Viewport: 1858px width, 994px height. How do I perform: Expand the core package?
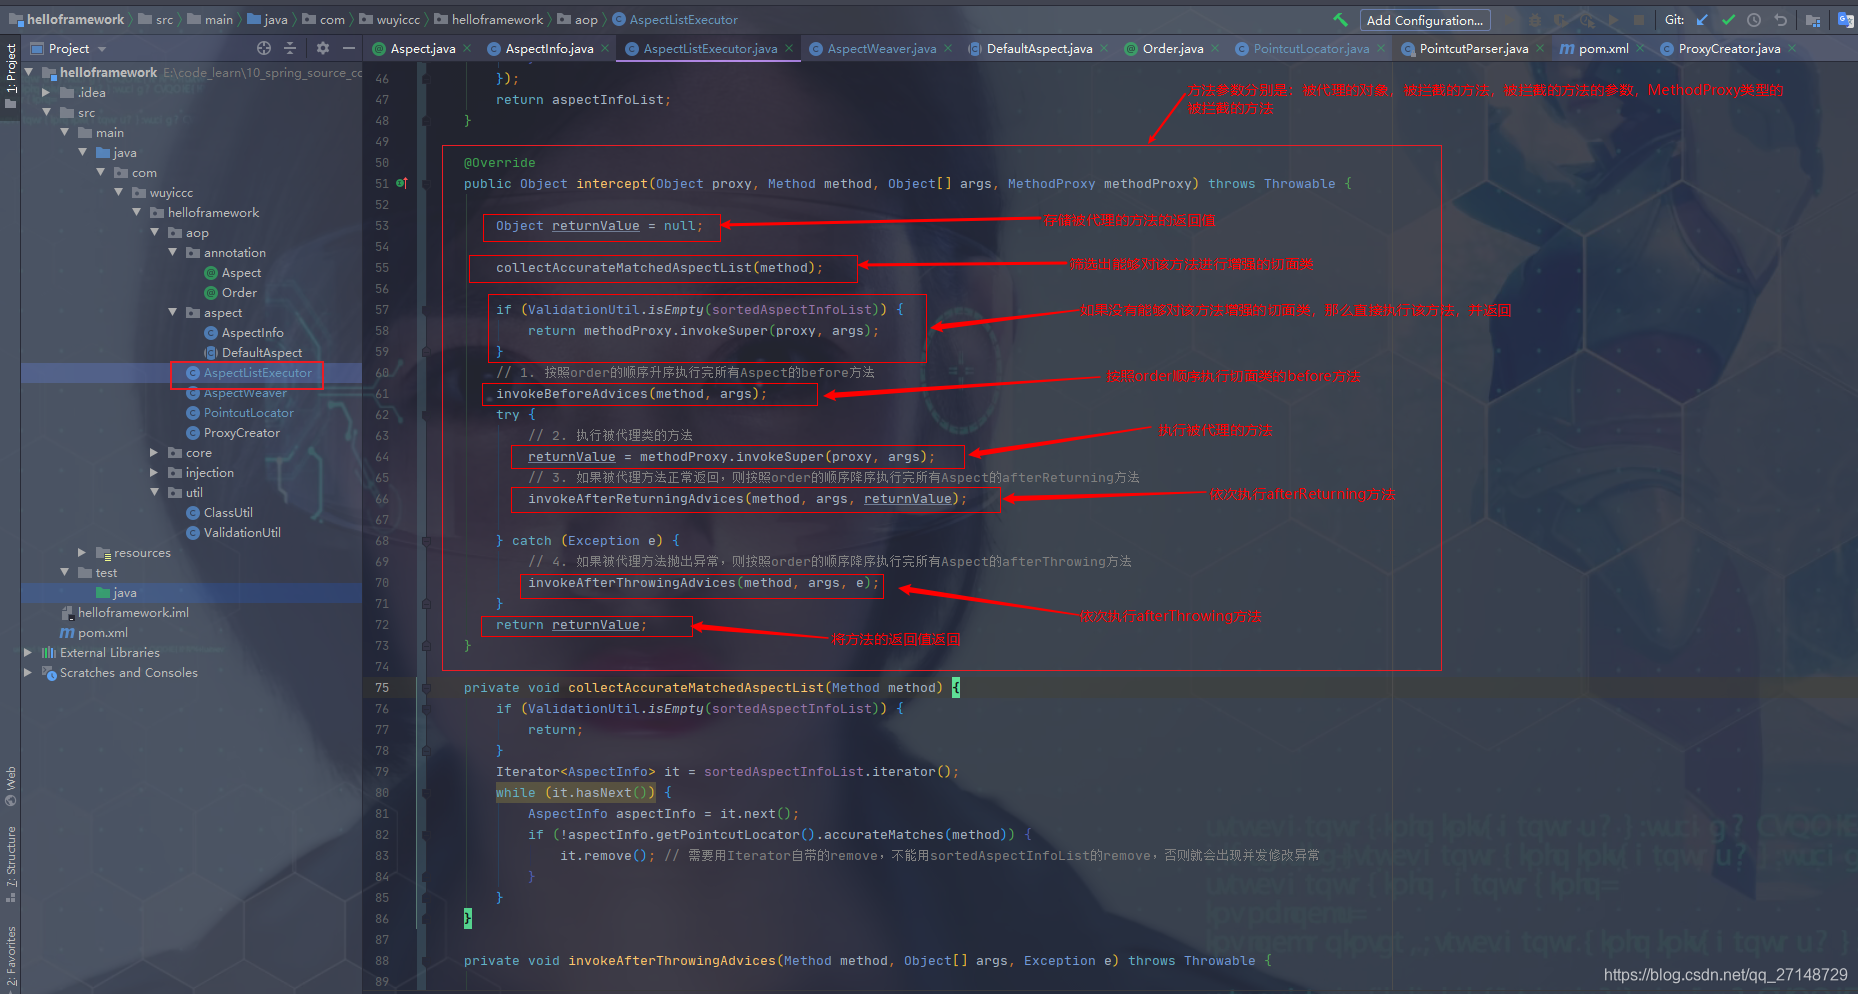tap(154, 453)
